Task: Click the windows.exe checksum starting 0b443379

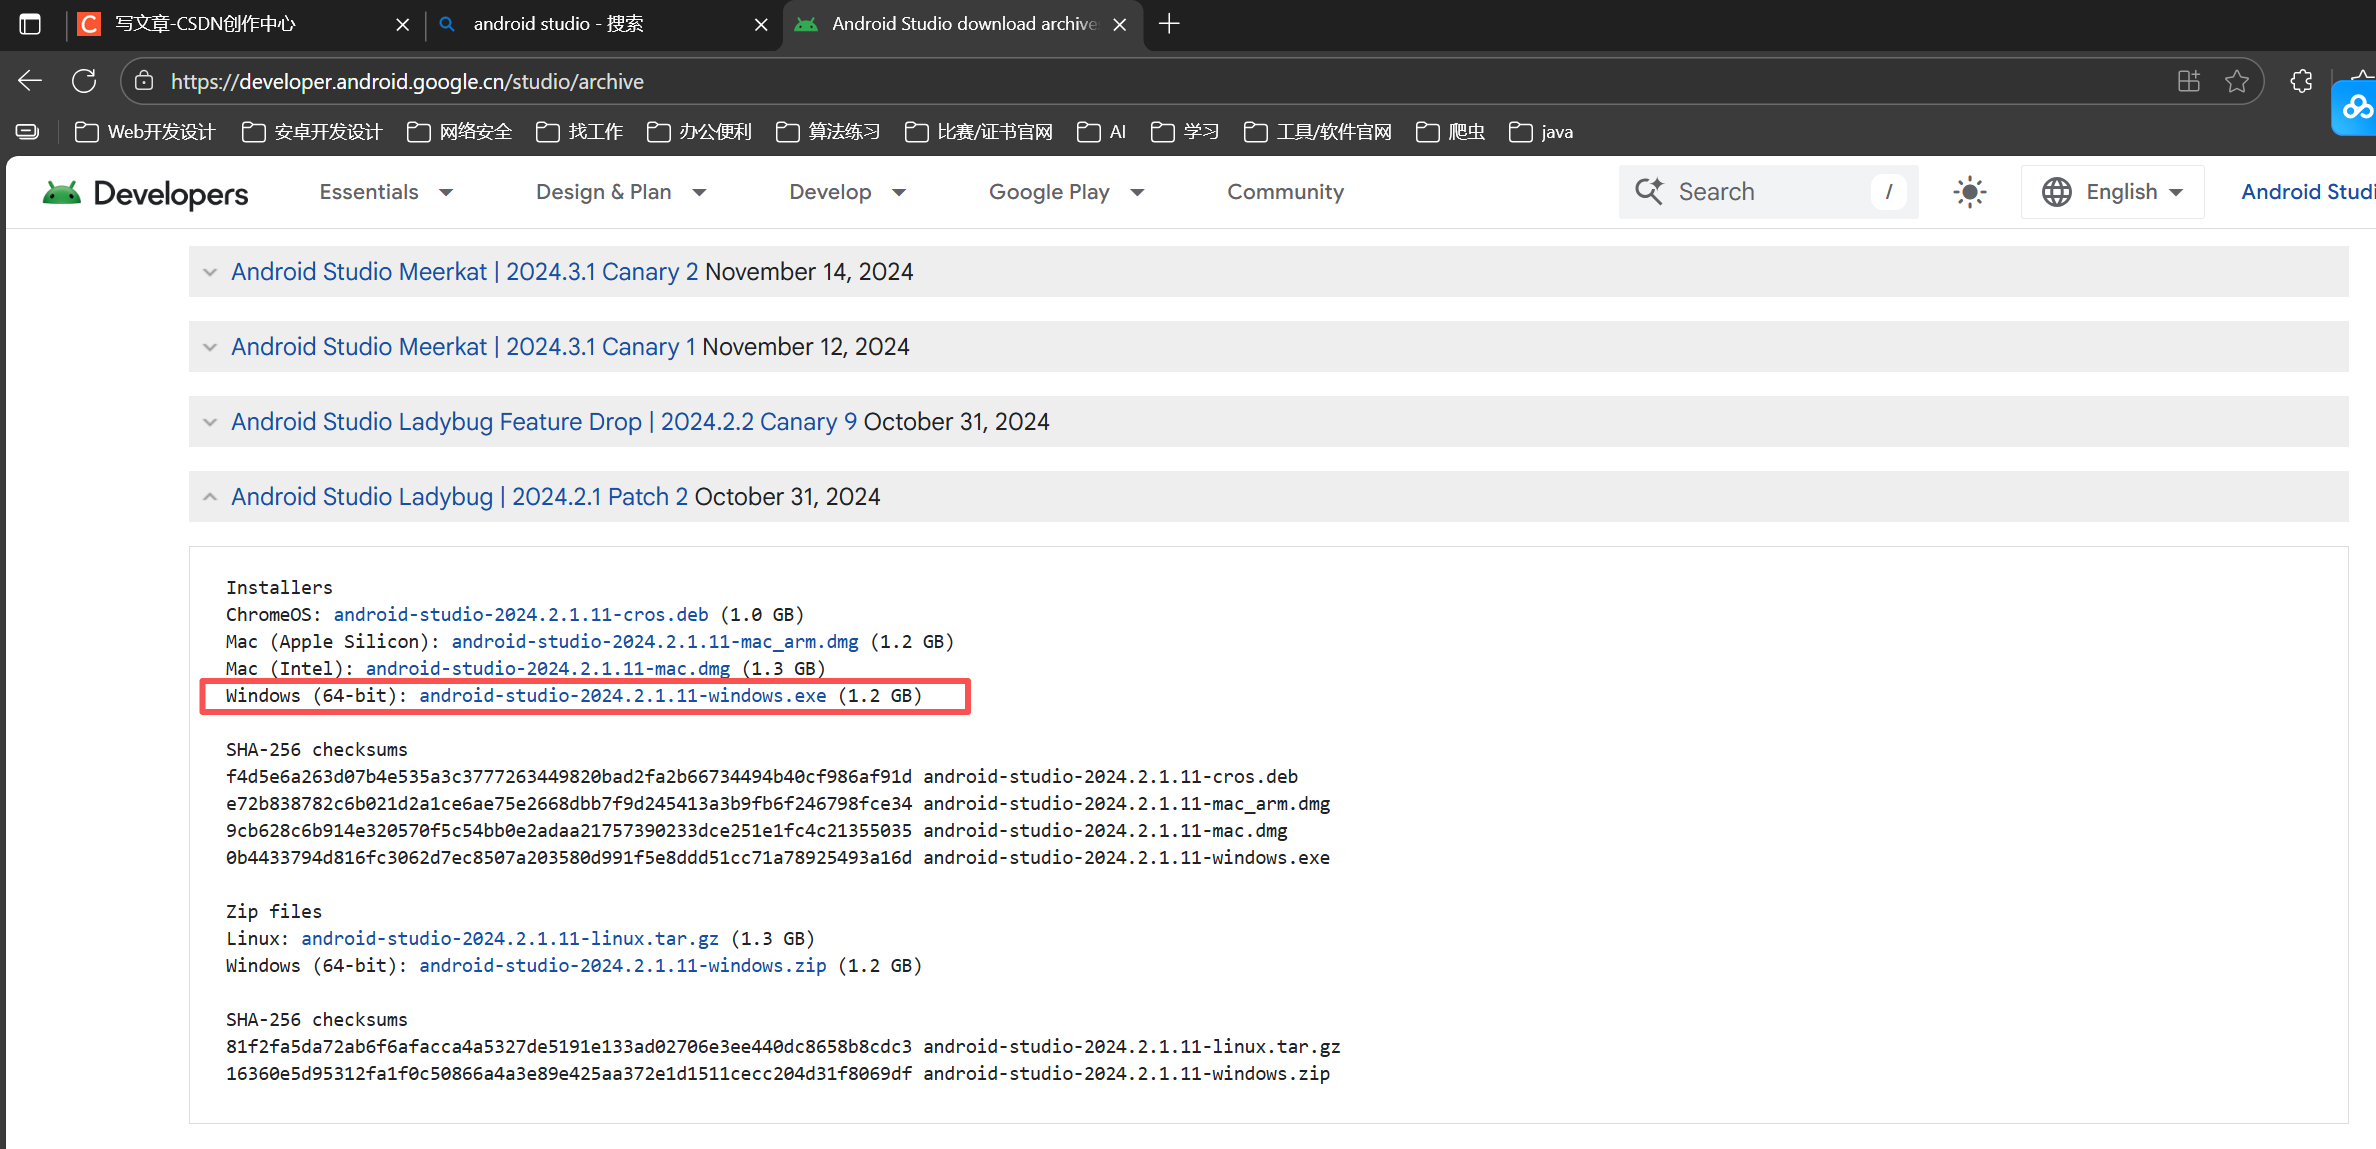Action: (x=569, y=857)
